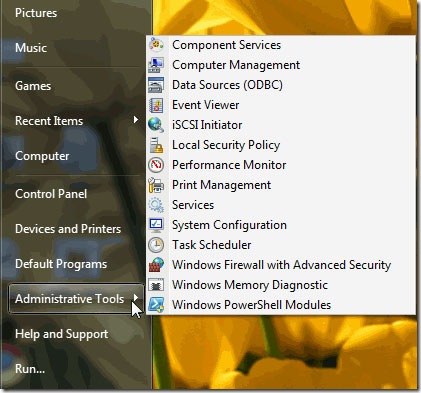Select Event Viewer label
Image resolution: width=421 pixels, height=393 pixels.
pyautogui.click(x=206, y=105)
